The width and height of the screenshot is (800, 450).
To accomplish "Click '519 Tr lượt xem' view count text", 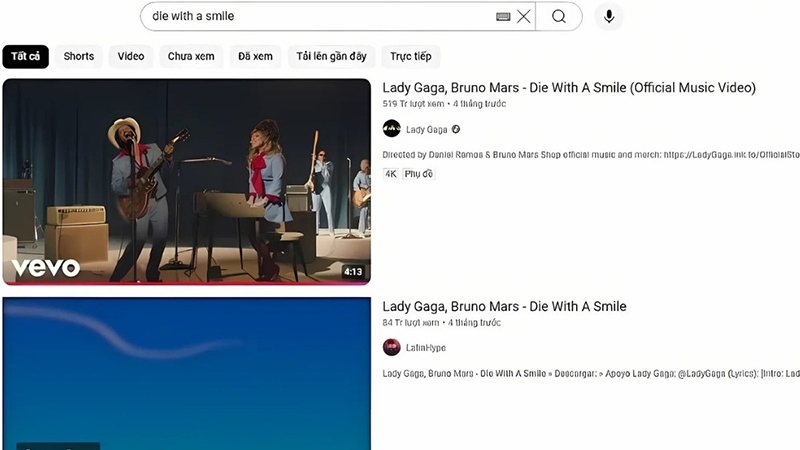I will pyautogui.click(x=413, y=104).
